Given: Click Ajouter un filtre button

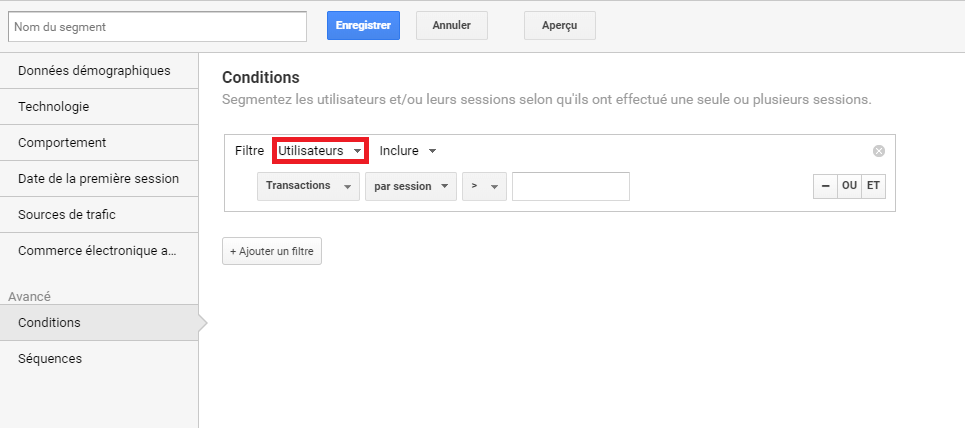Looking at the screenshot, I should tap(272, 251).
